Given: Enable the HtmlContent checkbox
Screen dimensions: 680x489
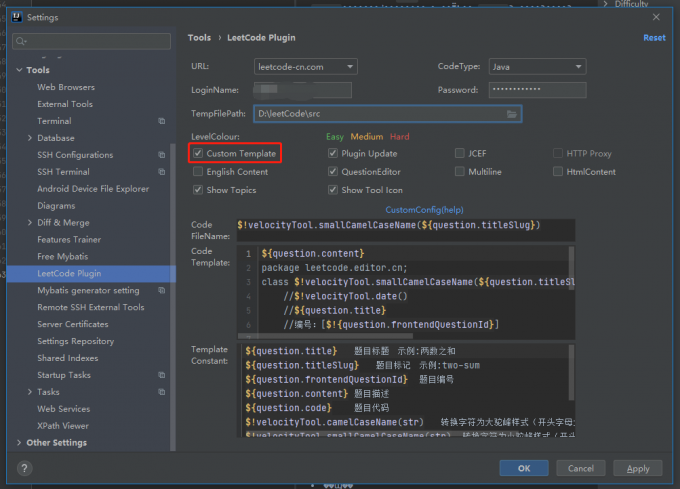Looking at the screenshot, I should point(558,171).
